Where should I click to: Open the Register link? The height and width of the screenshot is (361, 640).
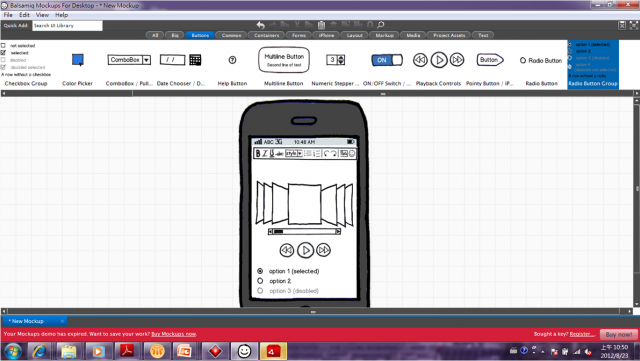point(581,334)
